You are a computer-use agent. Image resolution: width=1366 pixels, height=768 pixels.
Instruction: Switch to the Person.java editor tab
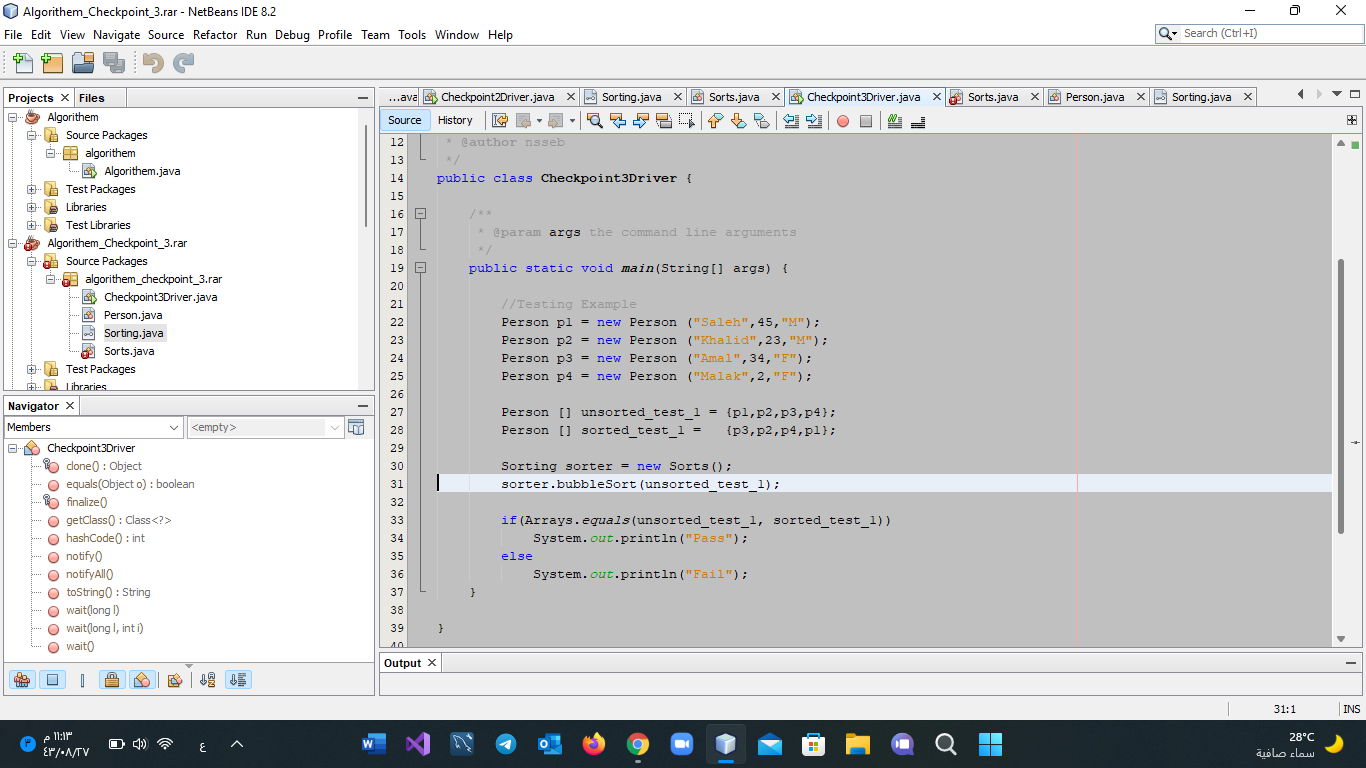pos(1094,97)
